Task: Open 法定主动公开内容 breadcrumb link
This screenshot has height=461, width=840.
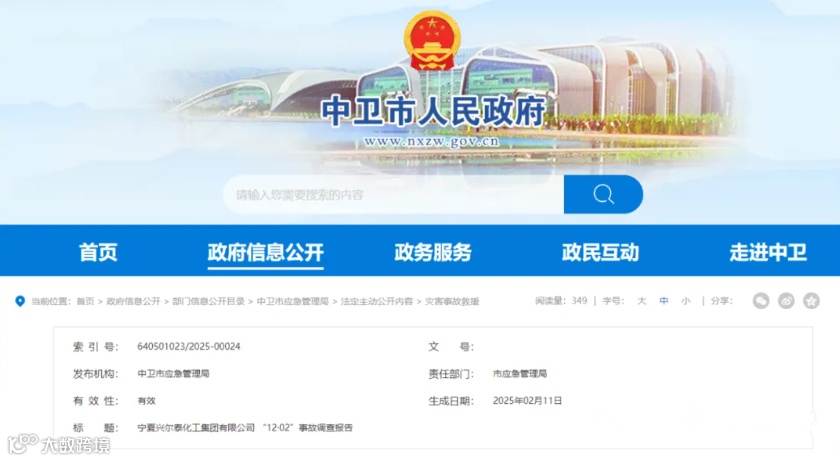Action: point(377,301)
